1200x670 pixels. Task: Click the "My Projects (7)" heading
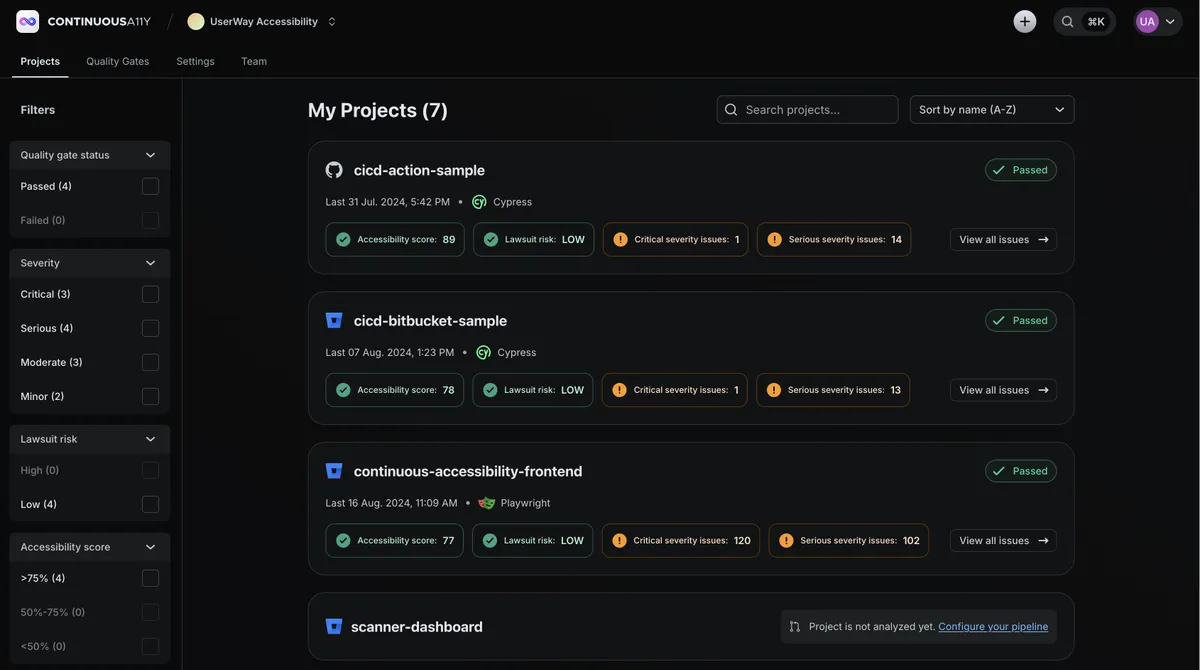pyautogui.click(x=378, y=110)
